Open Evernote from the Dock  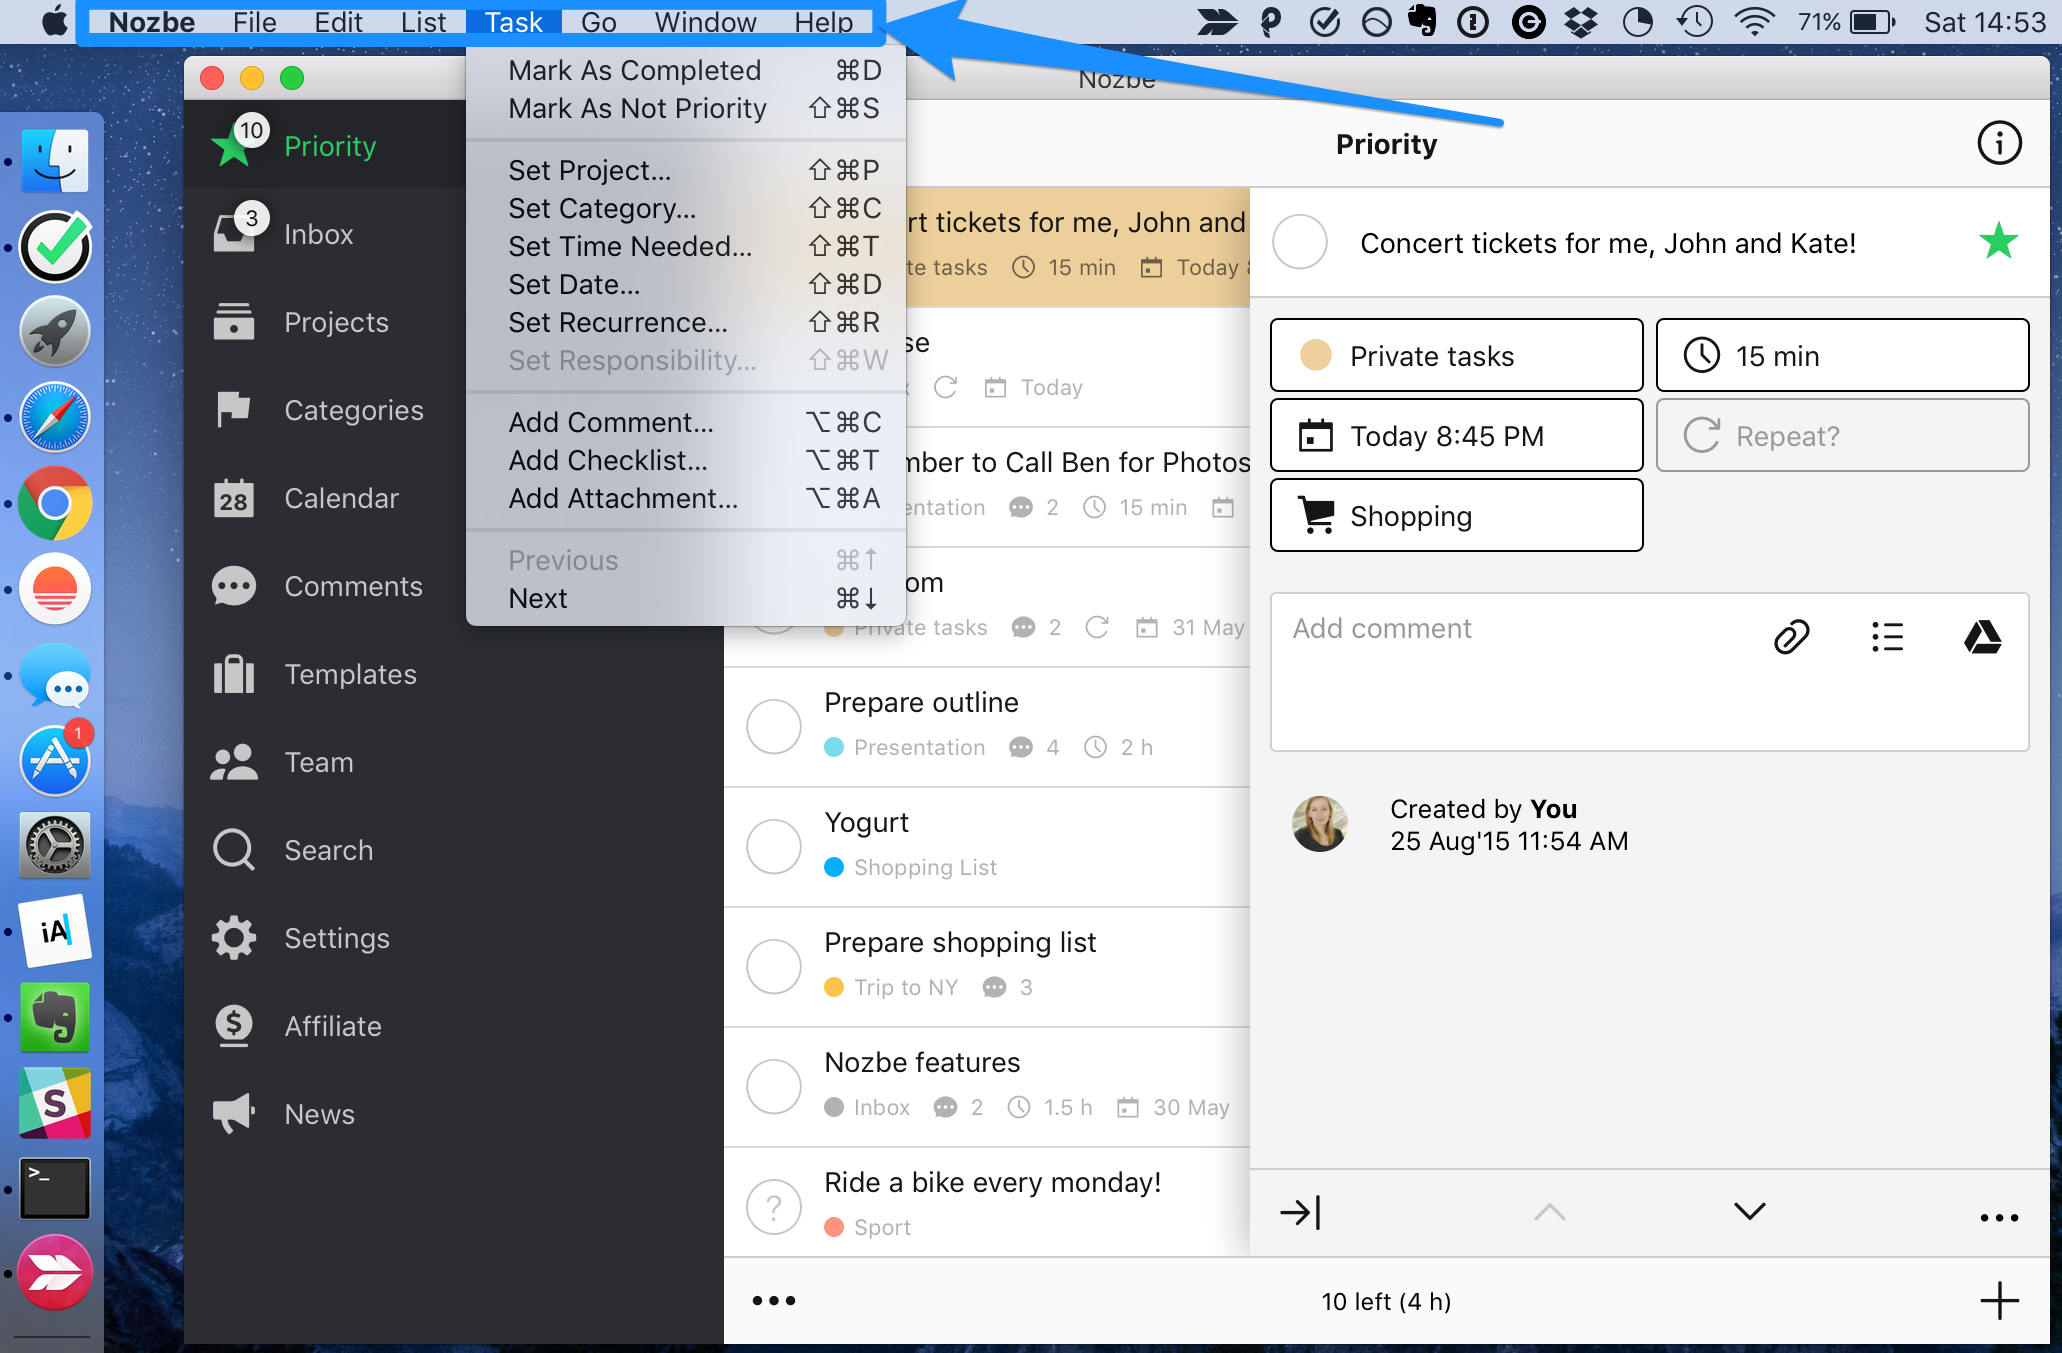coord(55,1018)
